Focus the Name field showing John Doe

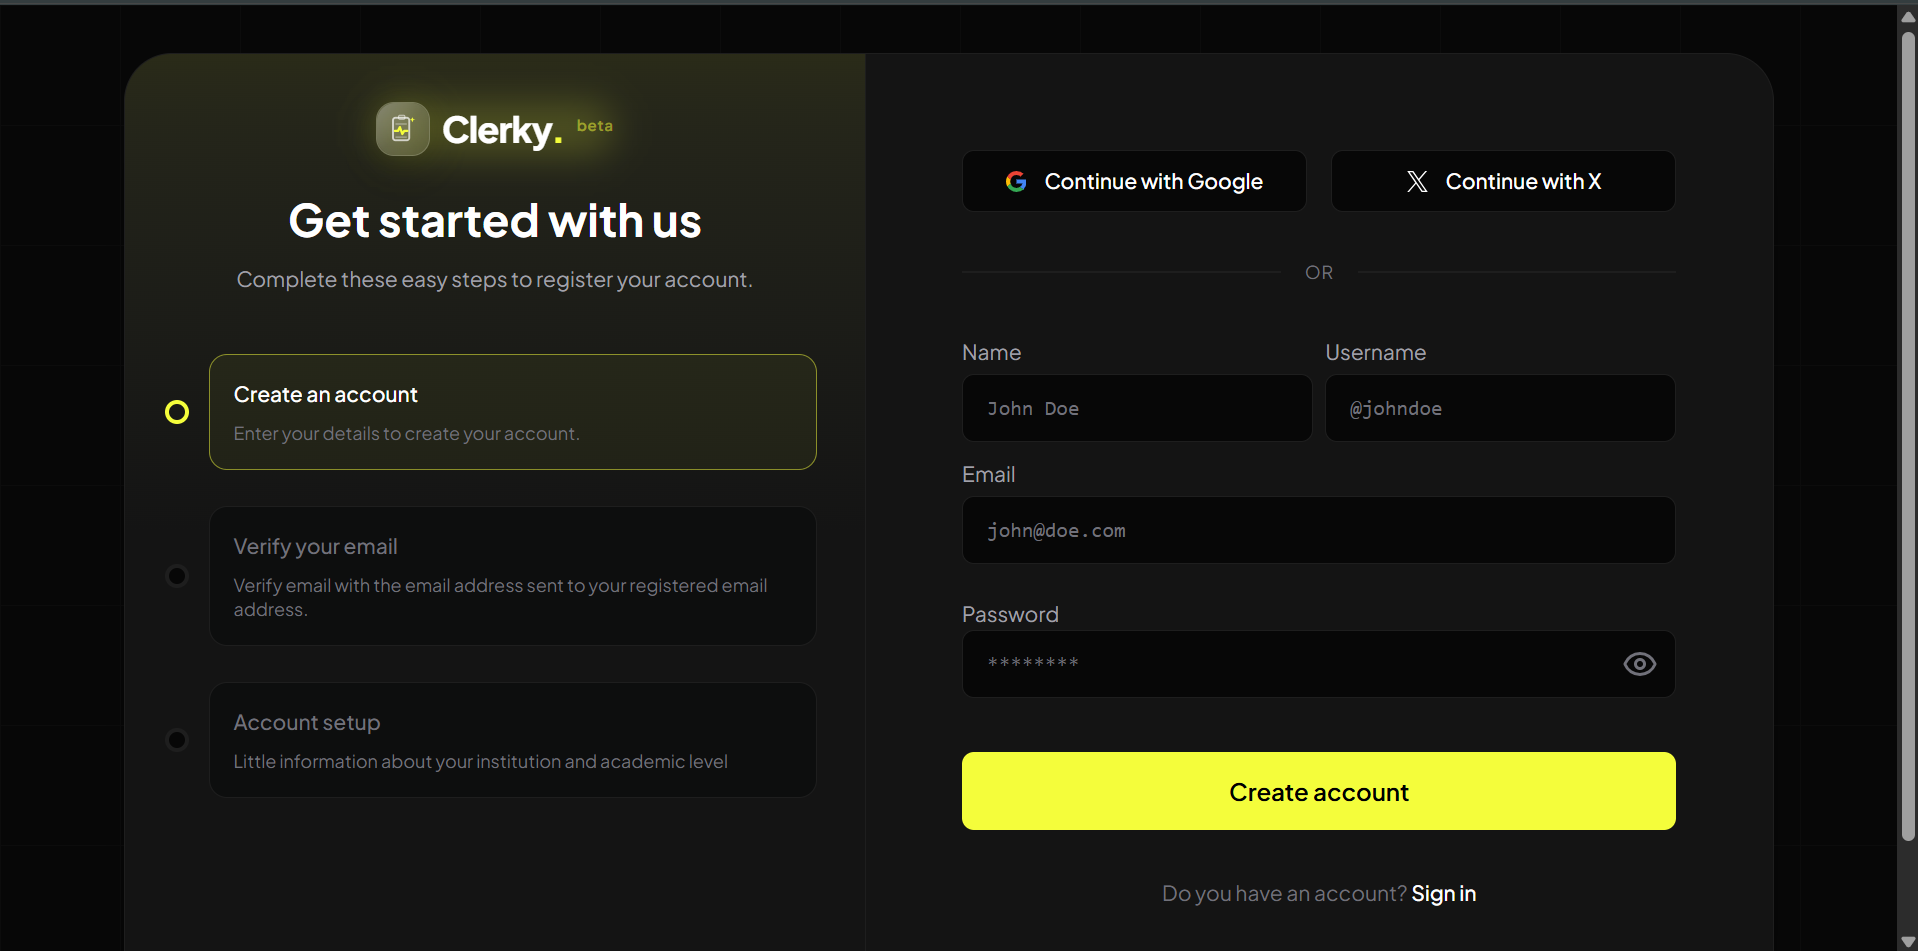(x=1137, y=408)
